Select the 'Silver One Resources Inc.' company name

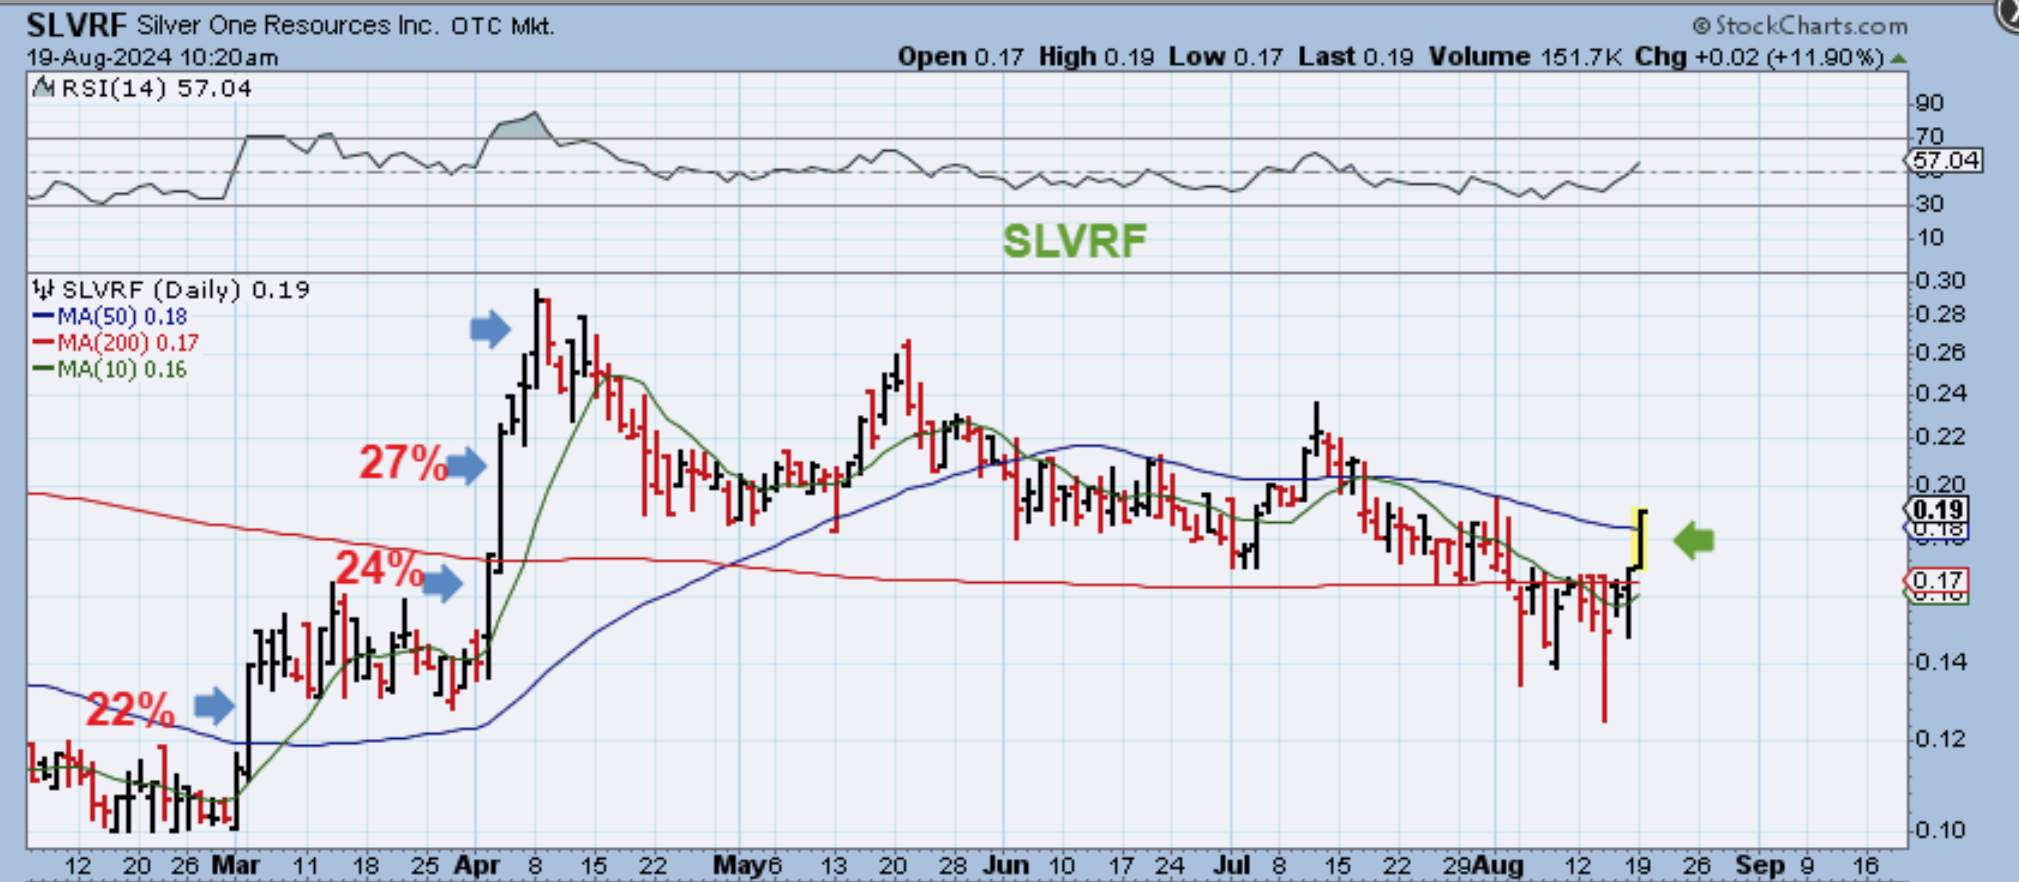click(x=288, y=25)
